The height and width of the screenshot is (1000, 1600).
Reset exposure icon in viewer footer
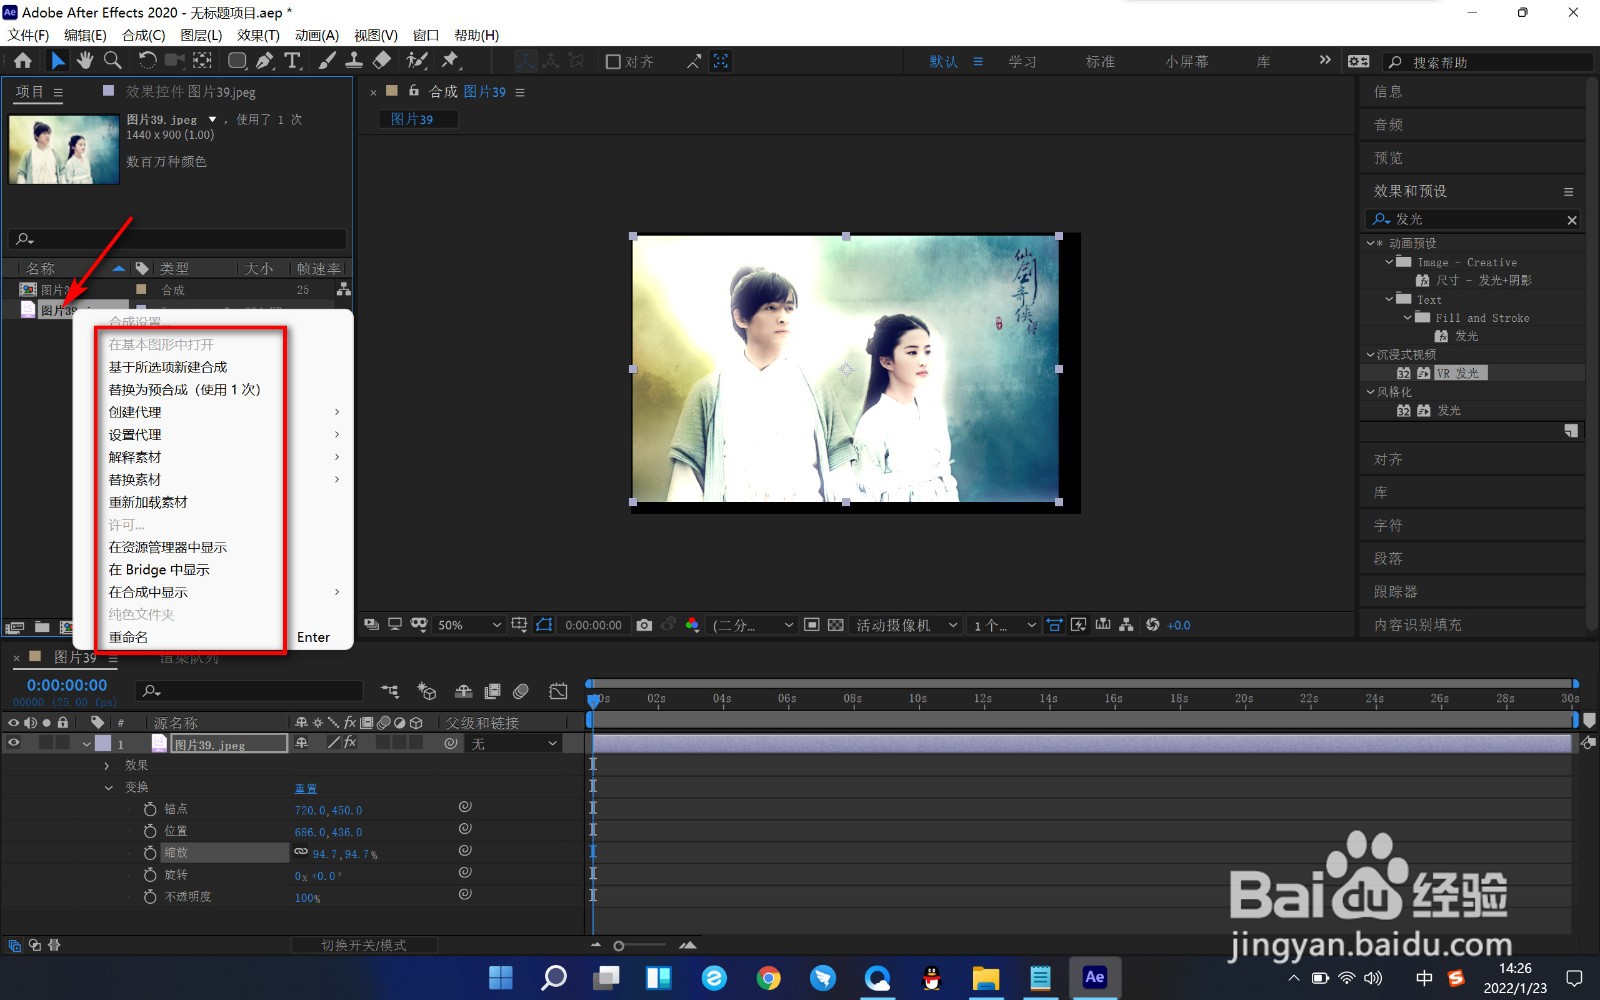click(x=1153, y=625)
